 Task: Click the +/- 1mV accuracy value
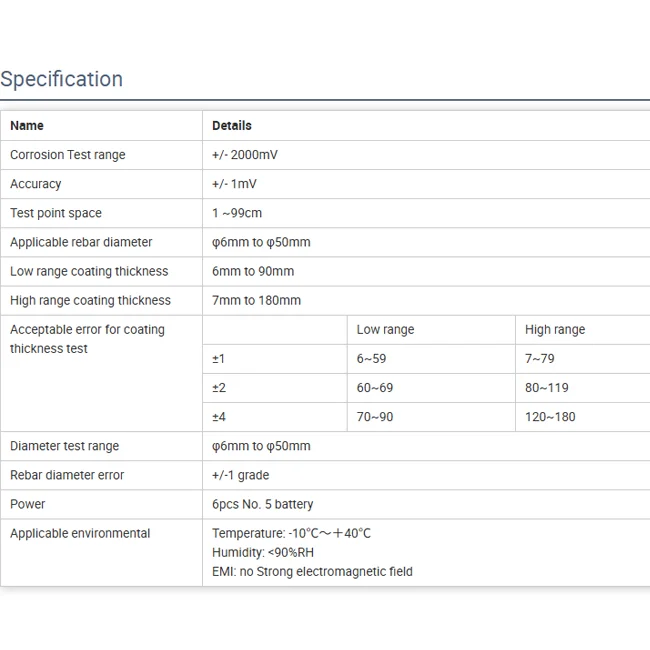pyautogui.click(x=234, y=184)
